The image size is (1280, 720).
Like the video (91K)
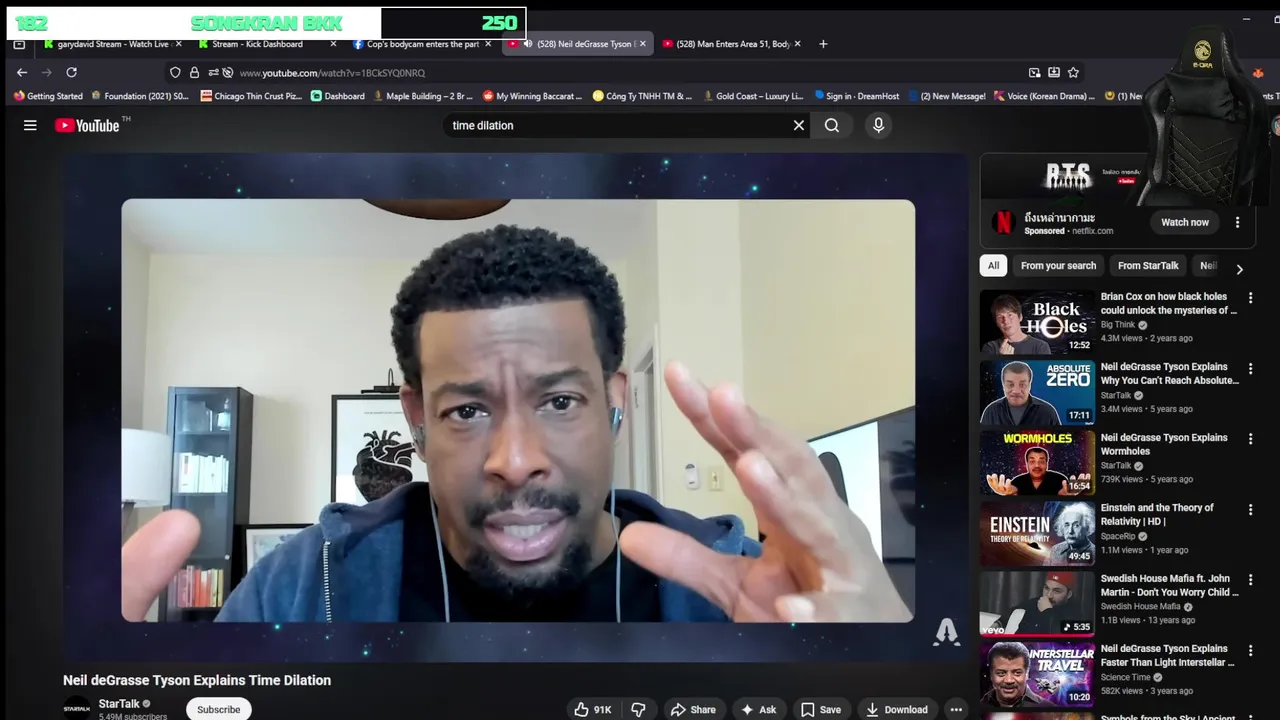point(592,709)
